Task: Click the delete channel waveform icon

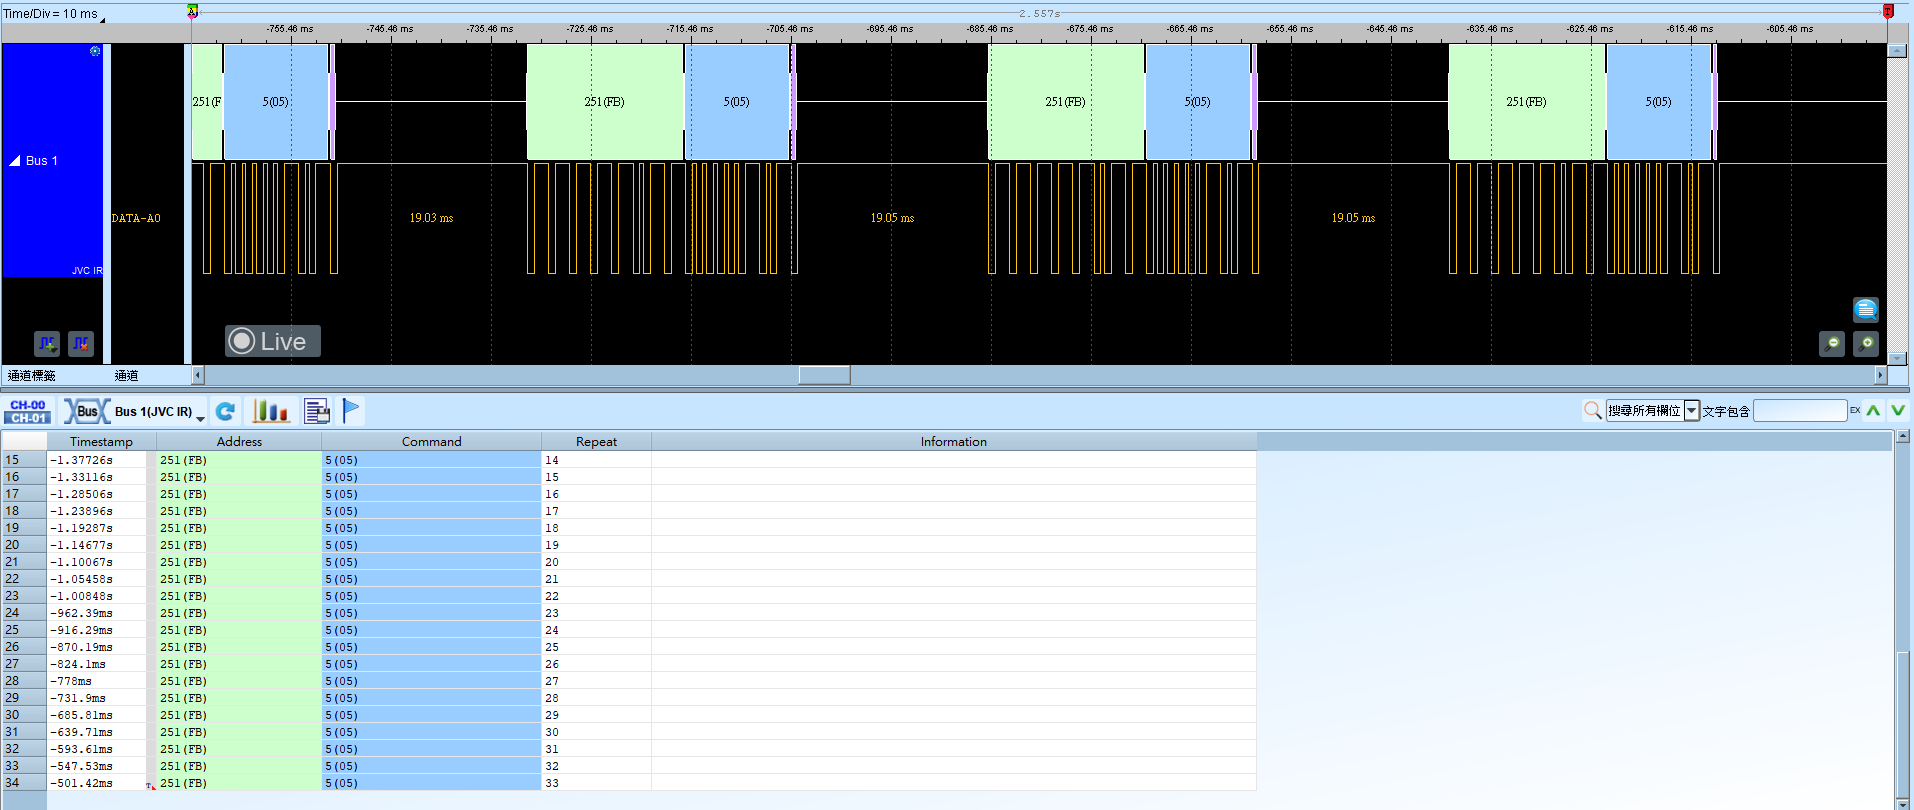Action: click(81, 344)
